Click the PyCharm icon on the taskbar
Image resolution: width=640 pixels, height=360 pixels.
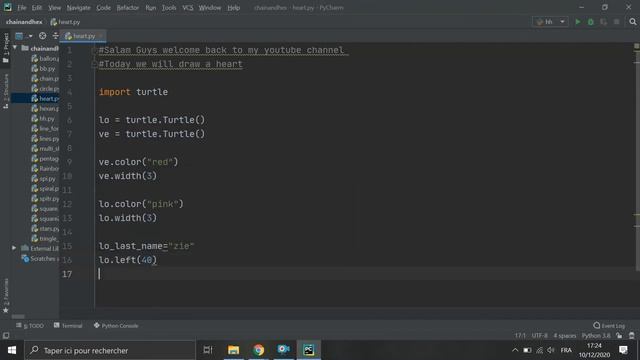pos(309,350)
